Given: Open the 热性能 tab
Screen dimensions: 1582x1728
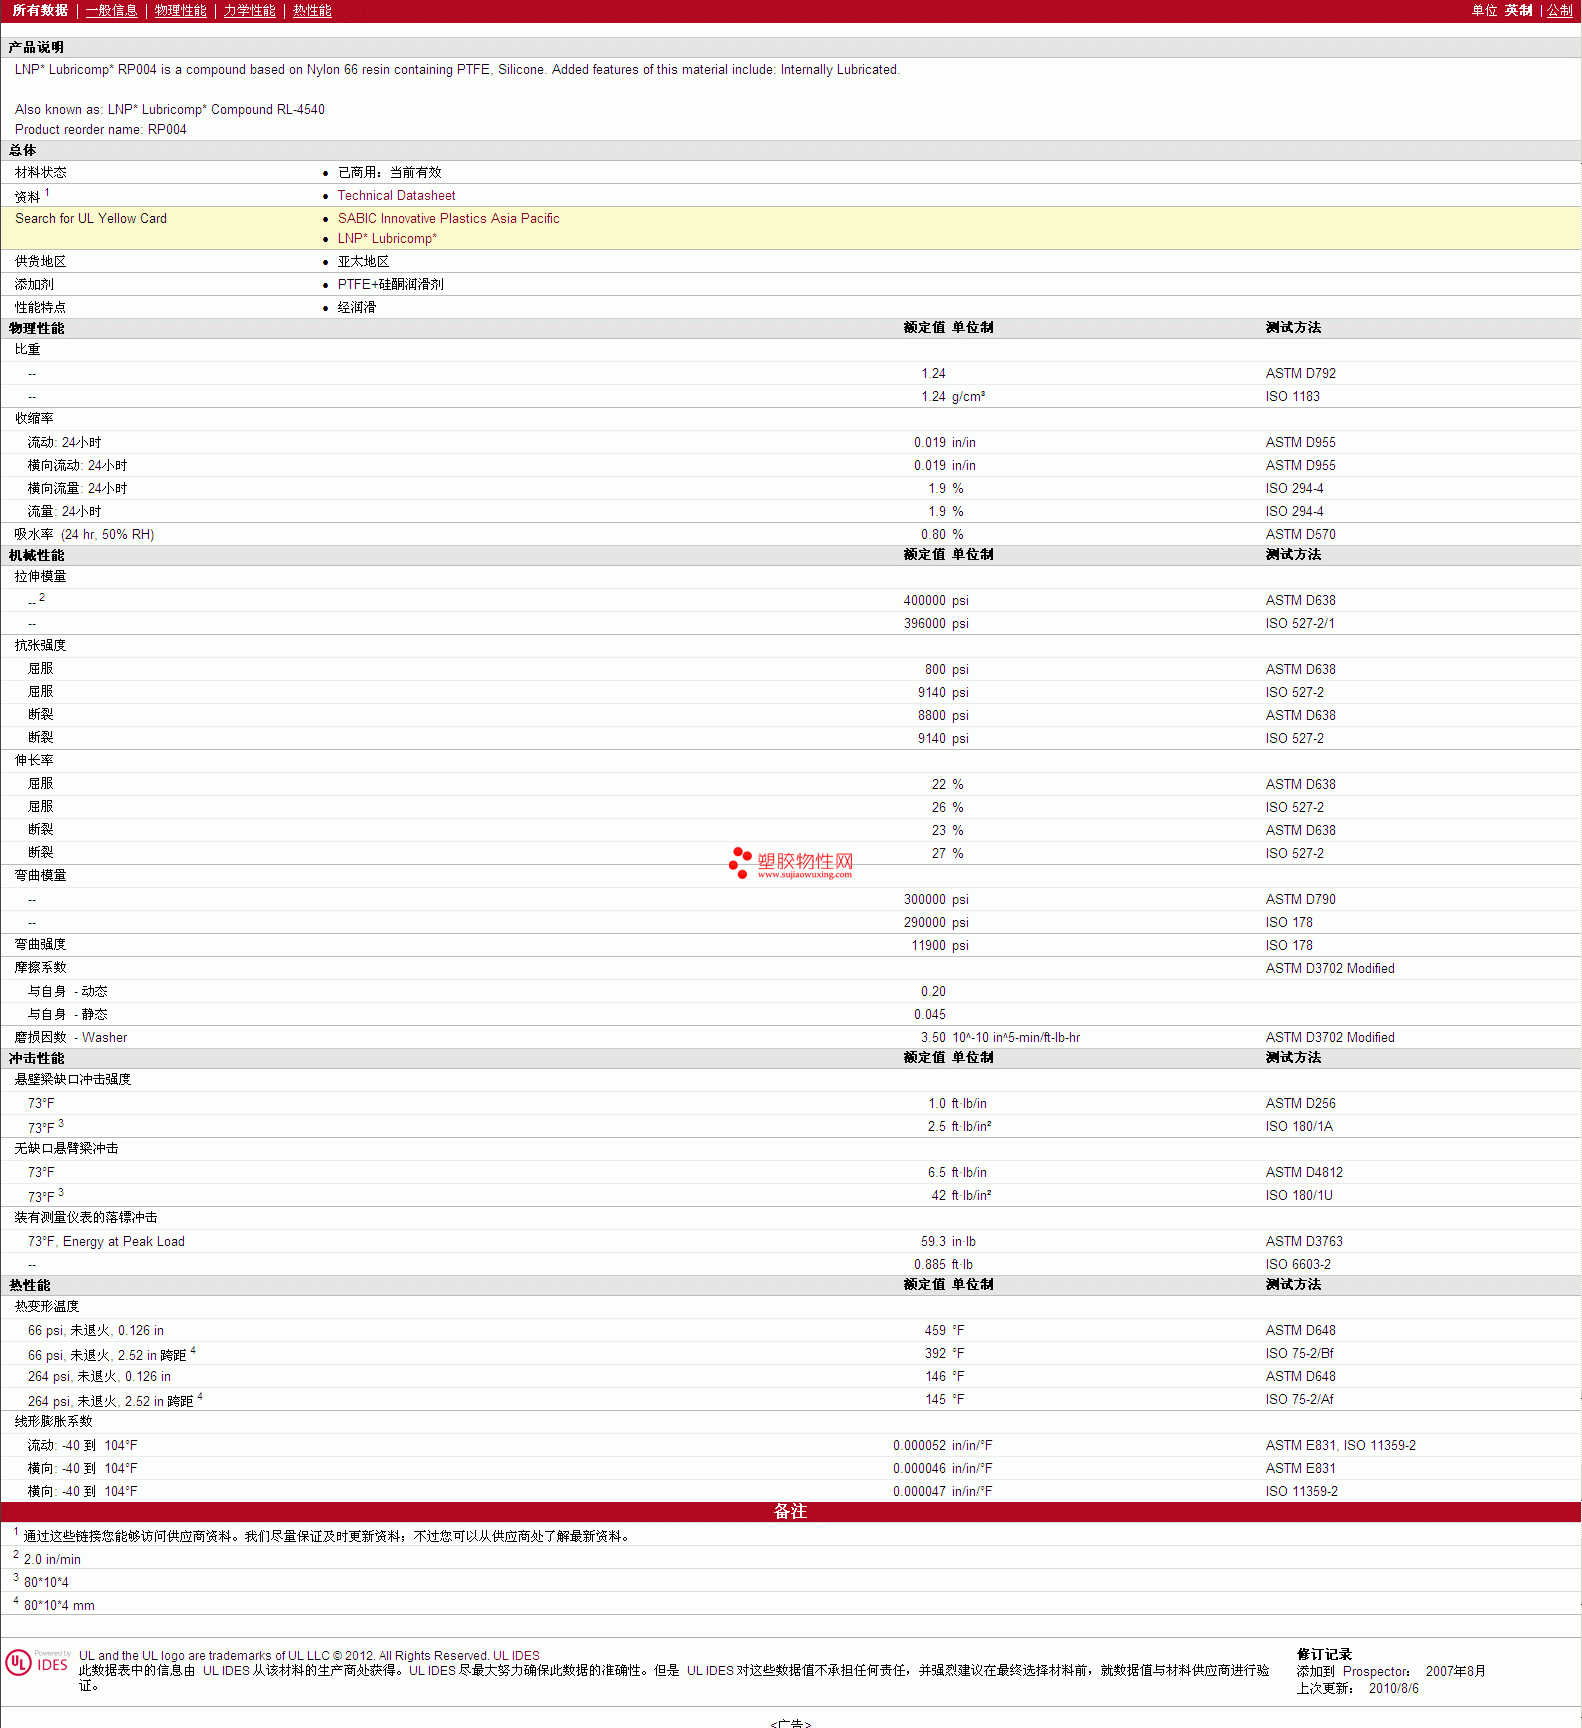Looking at the screenshot, I should (312, 10).
